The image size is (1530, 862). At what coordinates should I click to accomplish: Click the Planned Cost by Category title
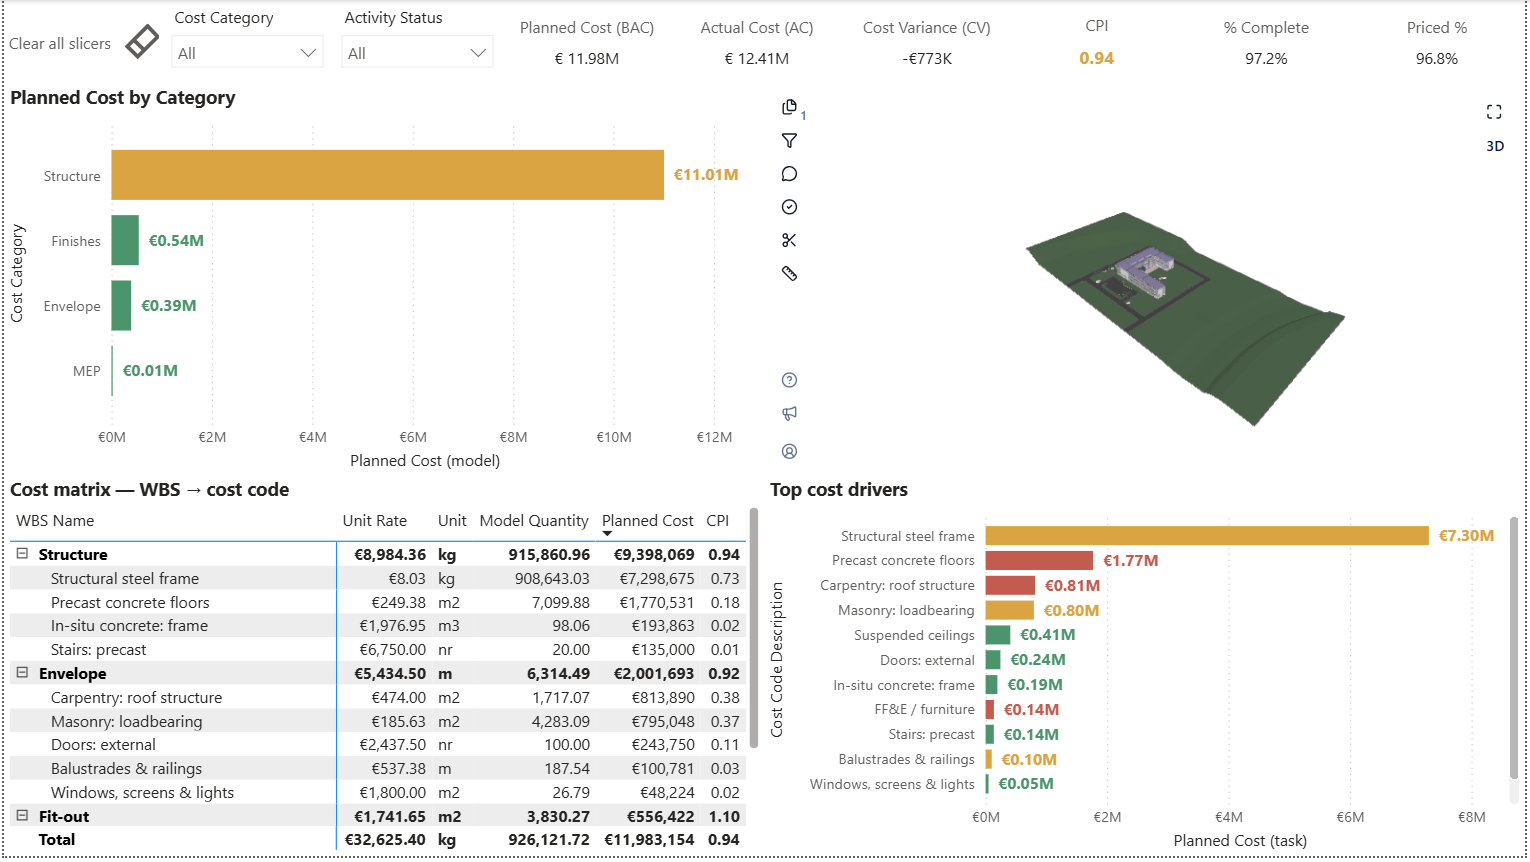tap(123, 98)
